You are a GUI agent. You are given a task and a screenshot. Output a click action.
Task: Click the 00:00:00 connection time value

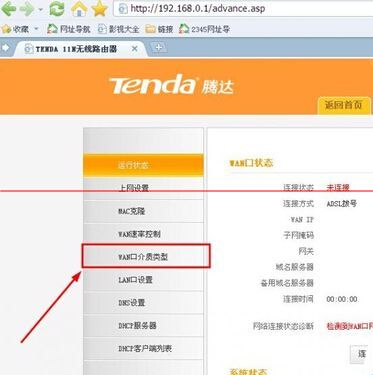pos(342,299)
